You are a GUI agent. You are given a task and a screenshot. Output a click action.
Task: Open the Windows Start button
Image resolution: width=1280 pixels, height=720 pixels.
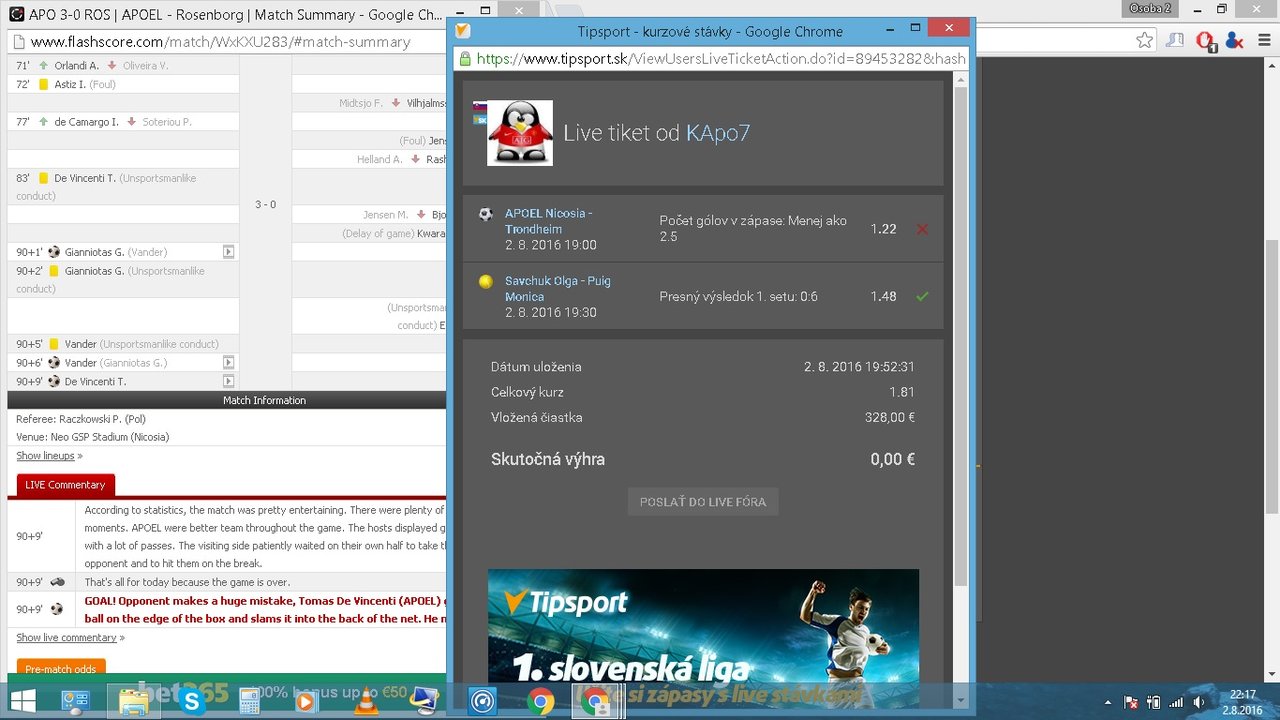(22, 702)
